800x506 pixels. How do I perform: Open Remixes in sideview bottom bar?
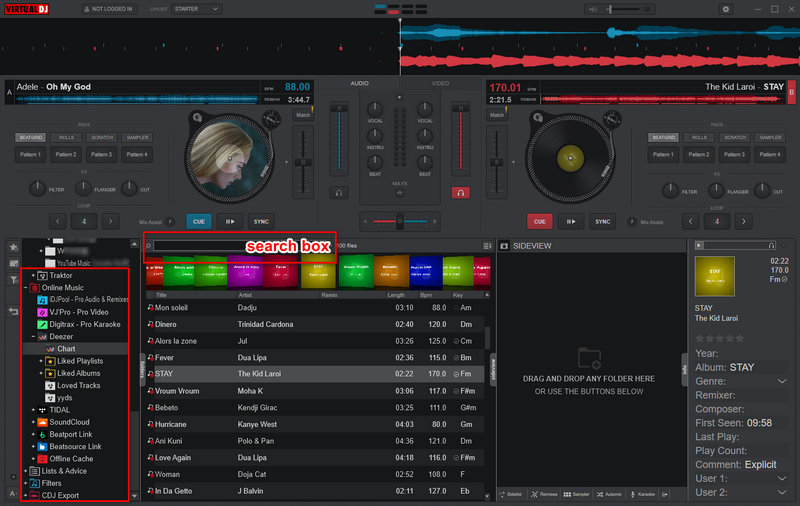544,494
